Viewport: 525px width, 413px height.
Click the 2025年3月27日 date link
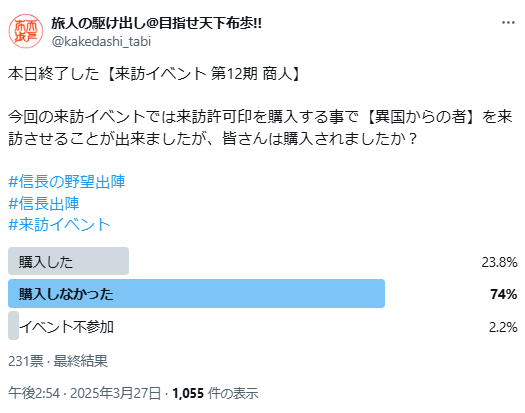[x=116, y=393]
